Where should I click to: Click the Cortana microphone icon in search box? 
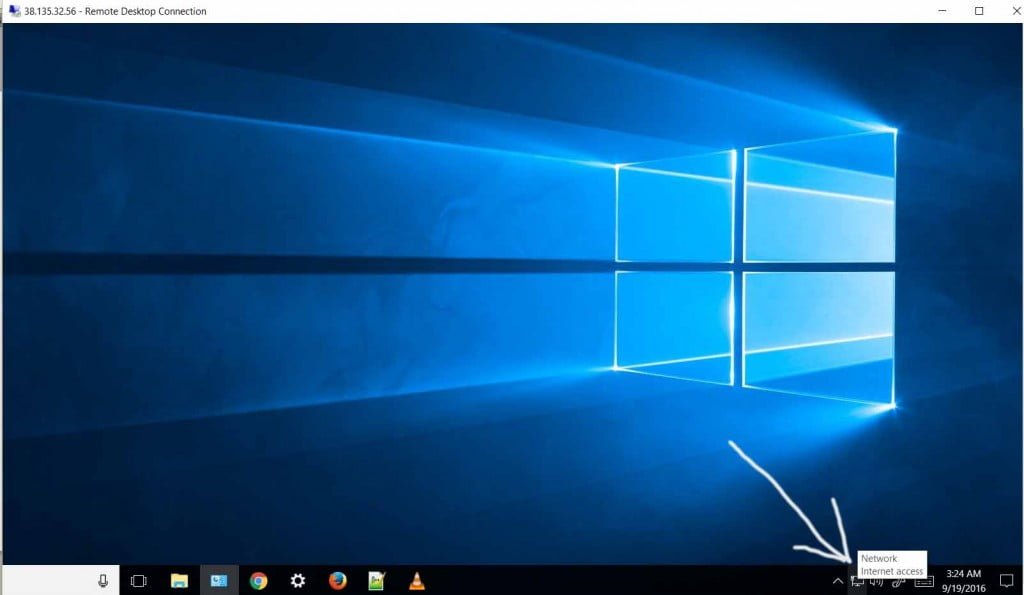pos(103,581)
